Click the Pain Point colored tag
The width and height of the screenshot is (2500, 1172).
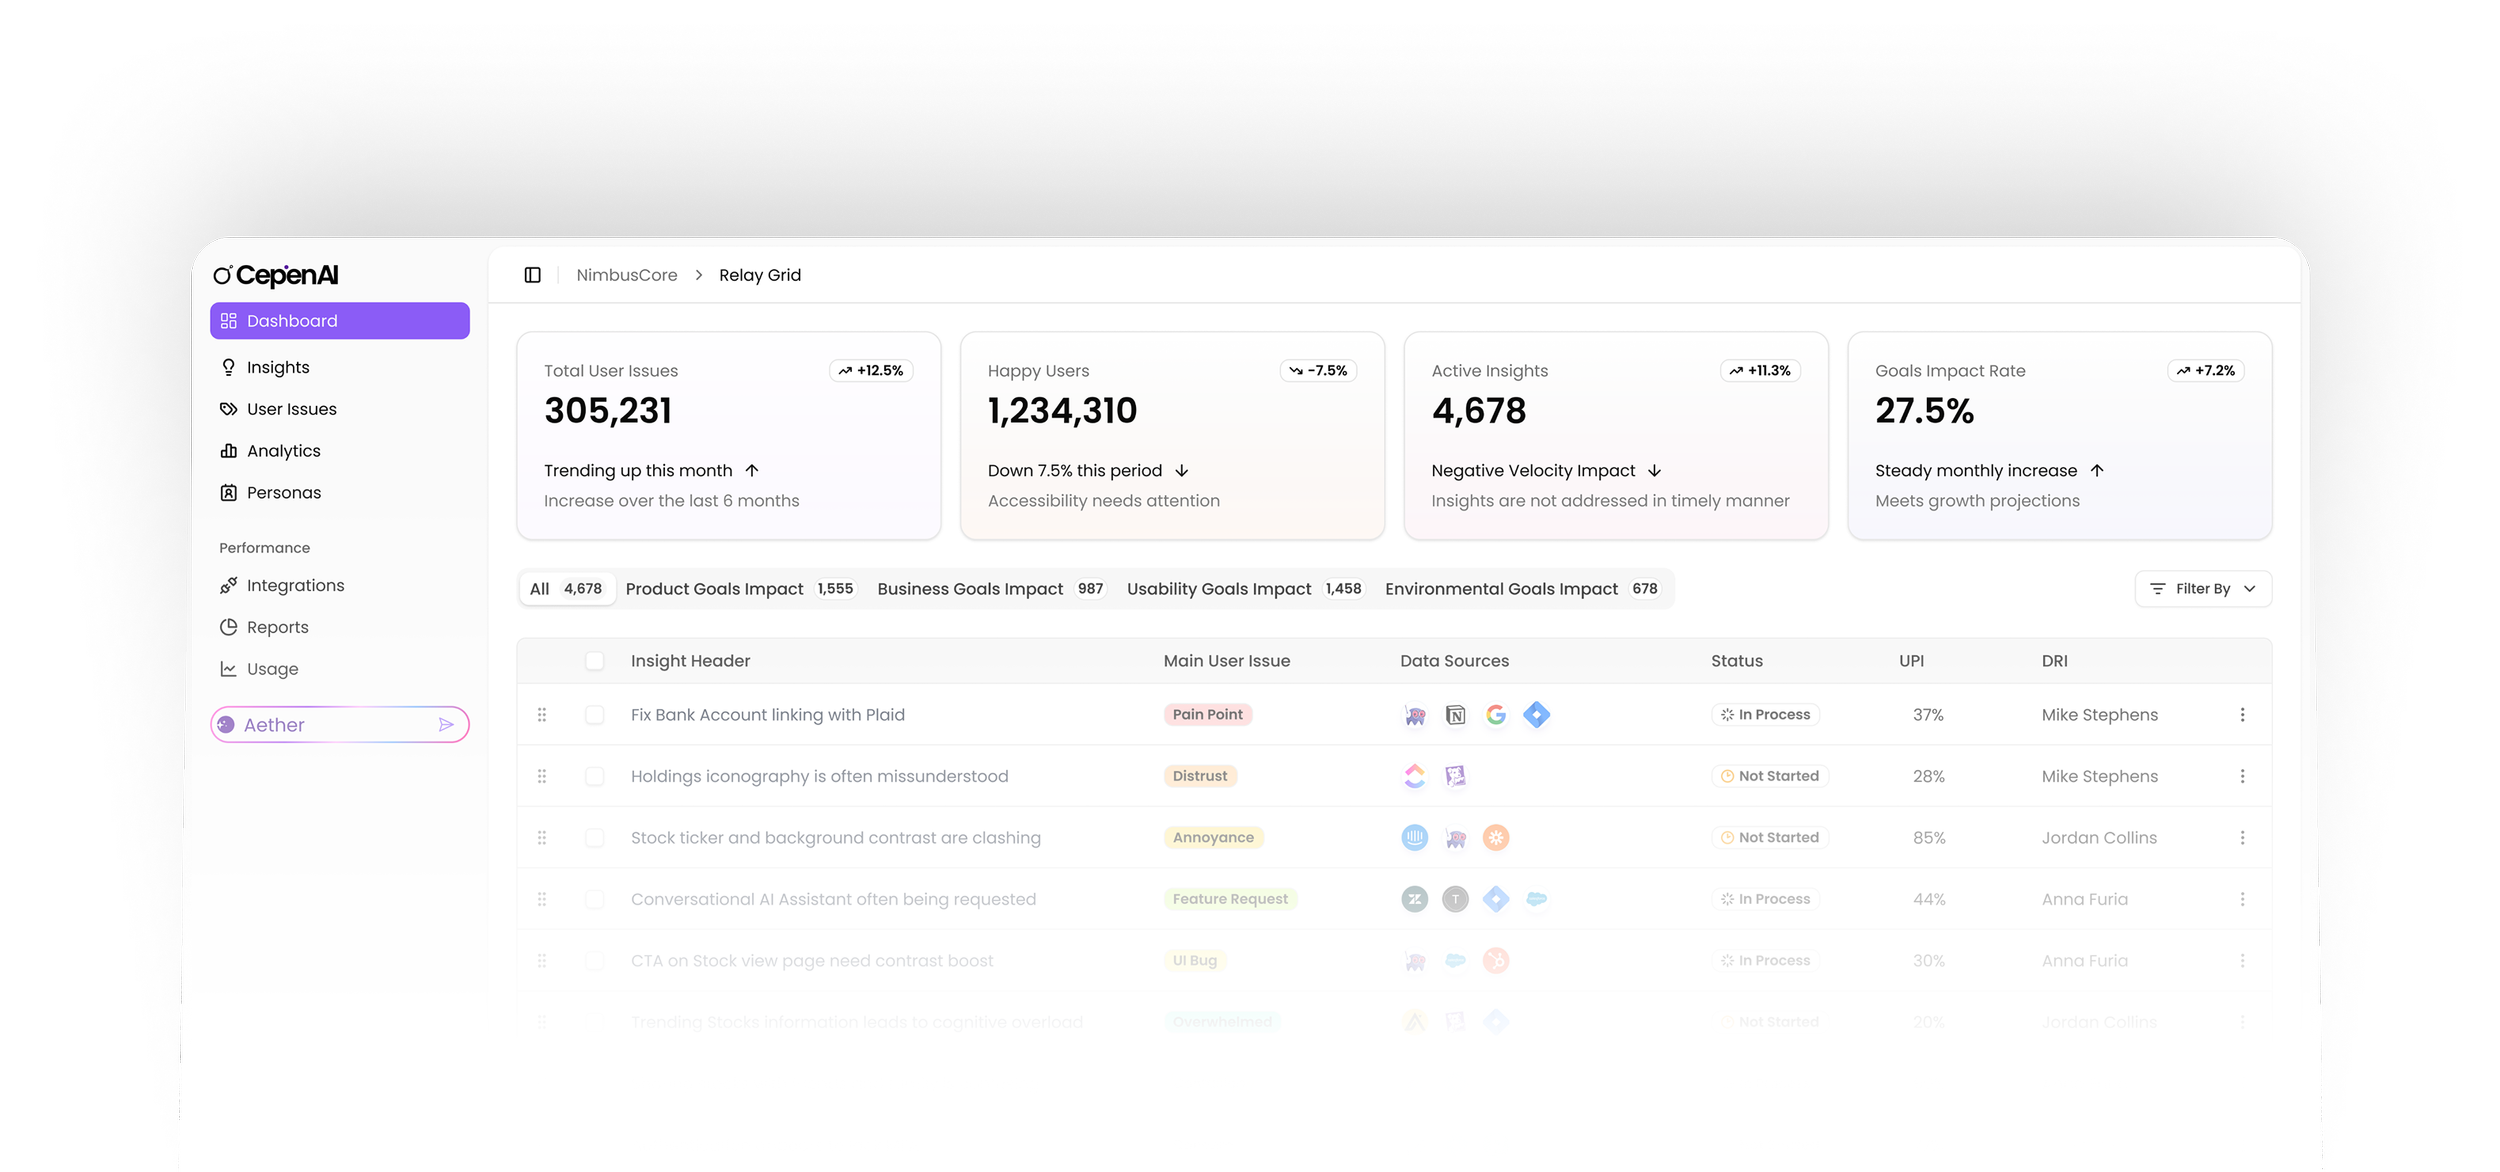coord(1207,715)
